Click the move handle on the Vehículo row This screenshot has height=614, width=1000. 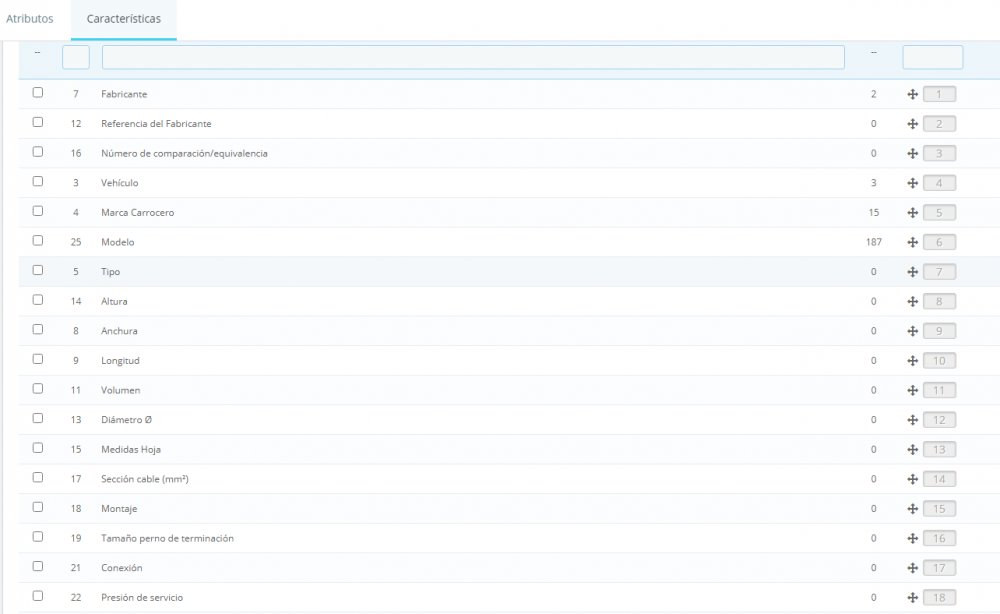[913, 182]
